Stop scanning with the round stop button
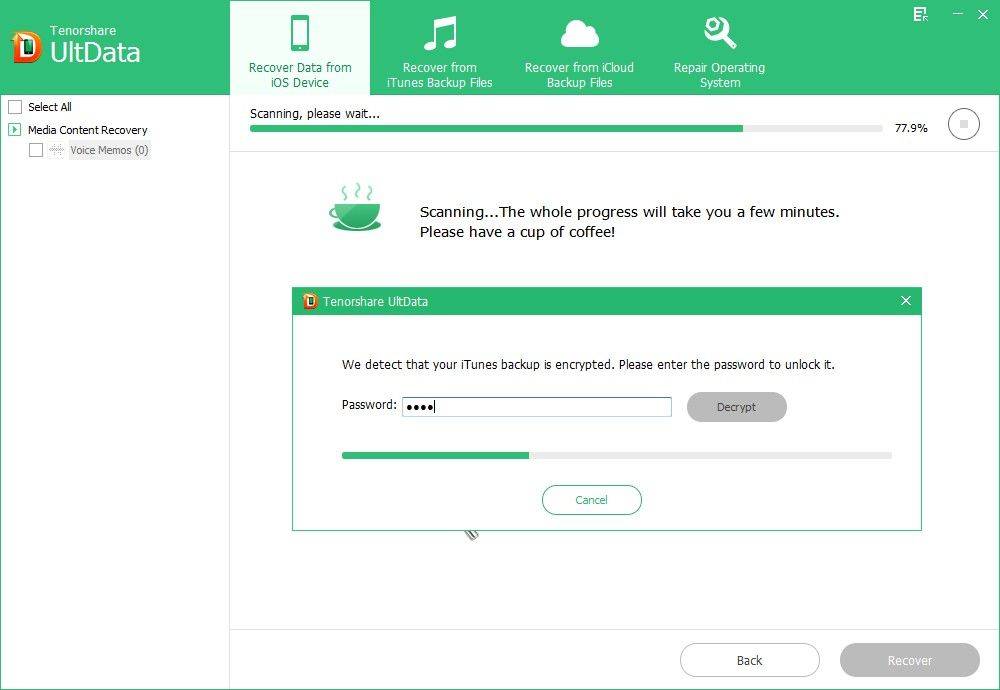The height and width of the screenshot is (690, 1000). click(964, 124)
